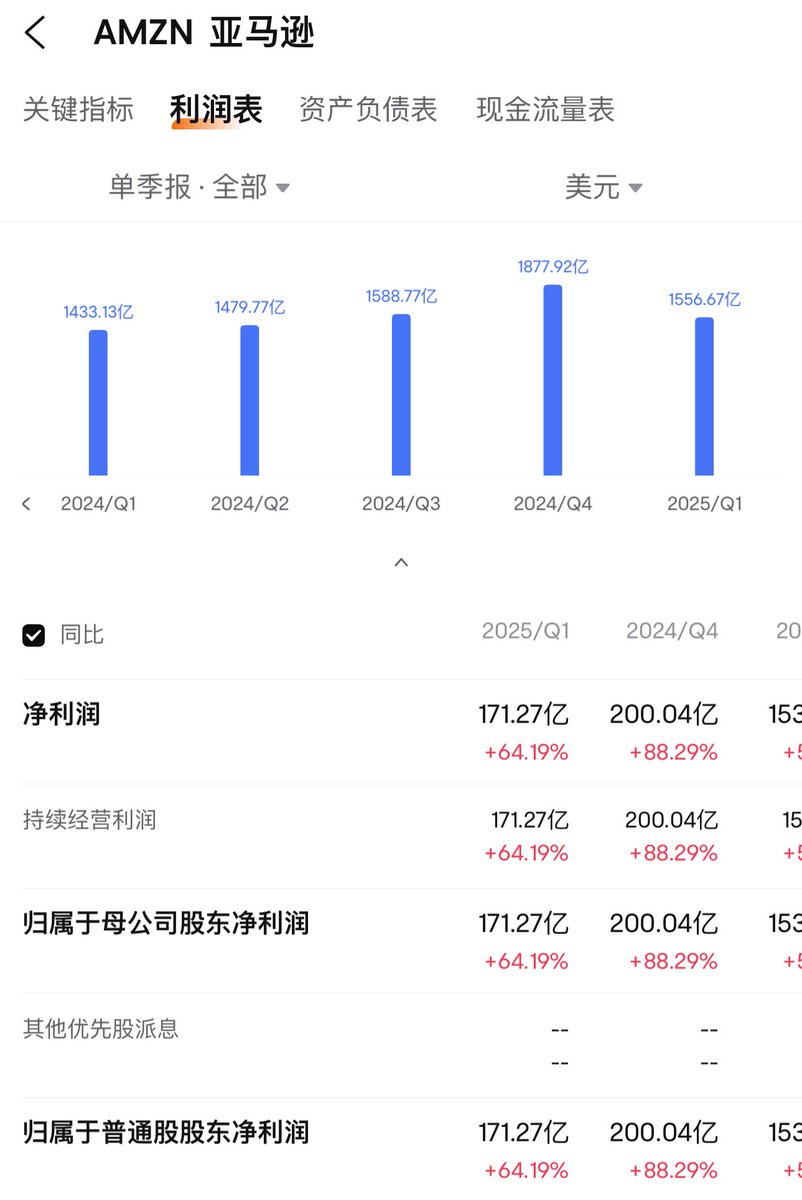Collapse the chart with the up chevron

tap(401, 562)
